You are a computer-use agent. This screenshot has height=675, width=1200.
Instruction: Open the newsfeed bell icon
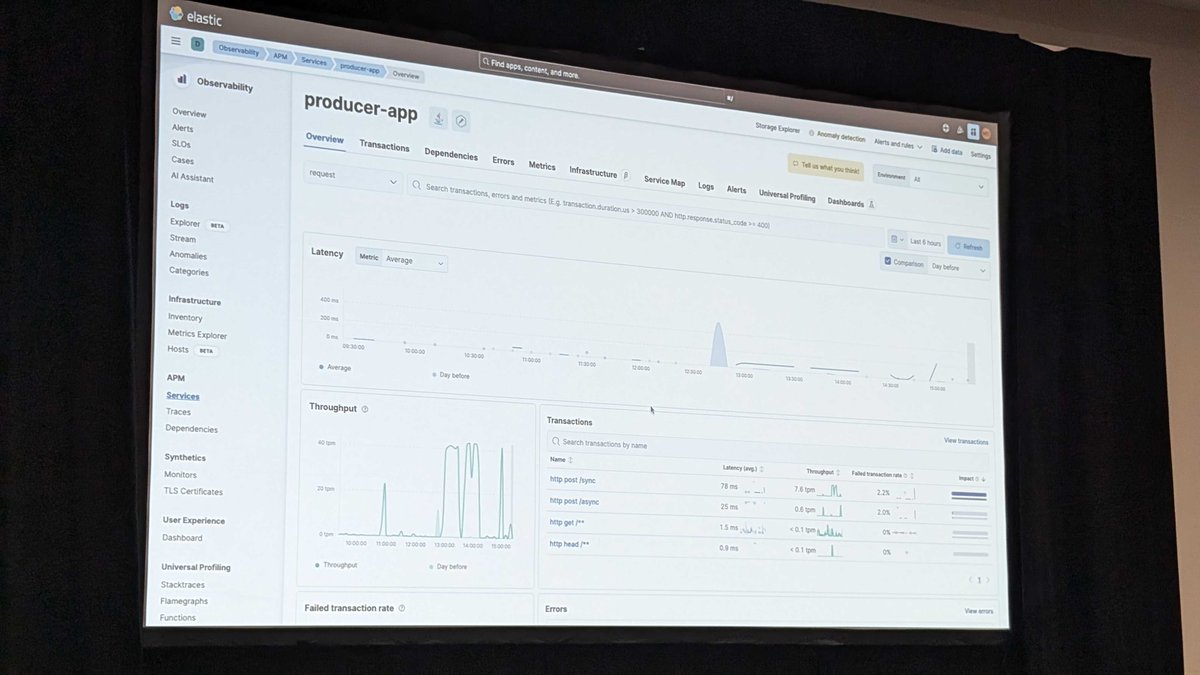pyautogui.click(x=959, y=130)
